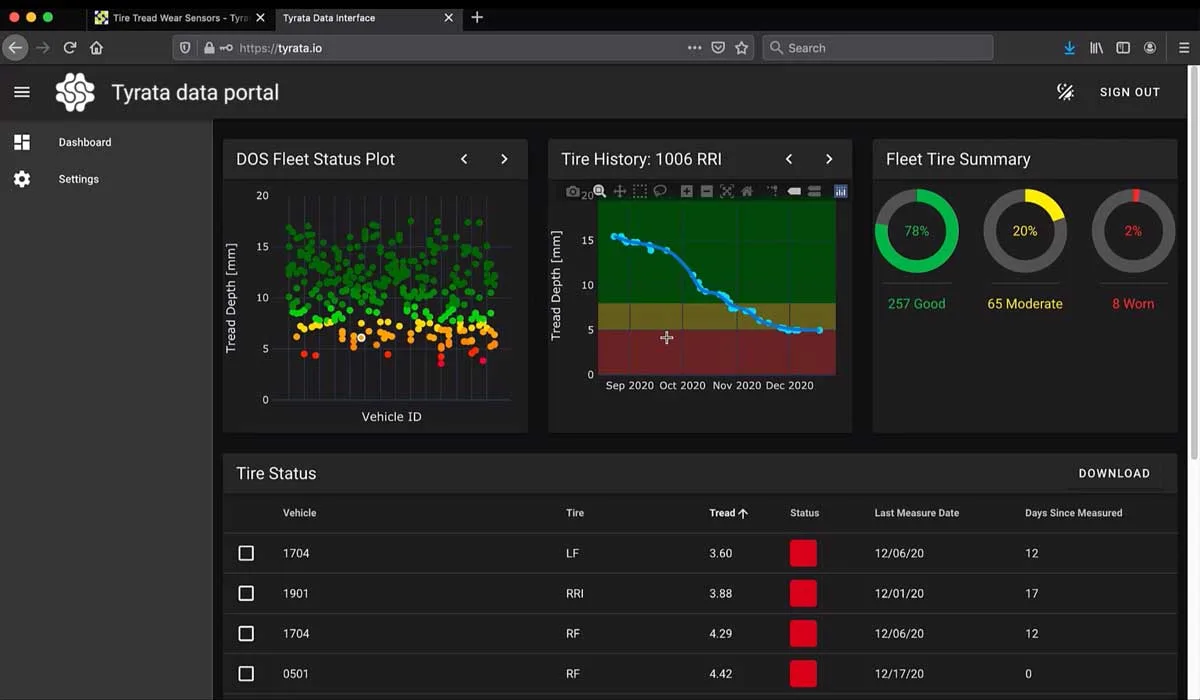Open Dashboard from the sidebar

[x=84, y=142]
